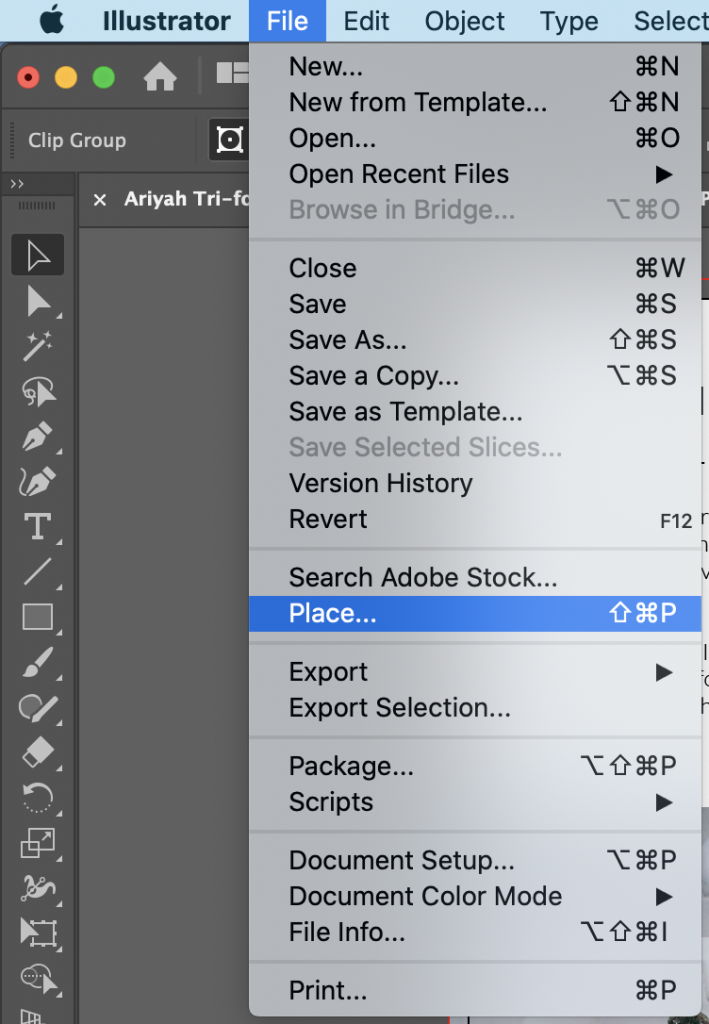Select the Rotate tool
709x1024 pixels.
(38, 797)
